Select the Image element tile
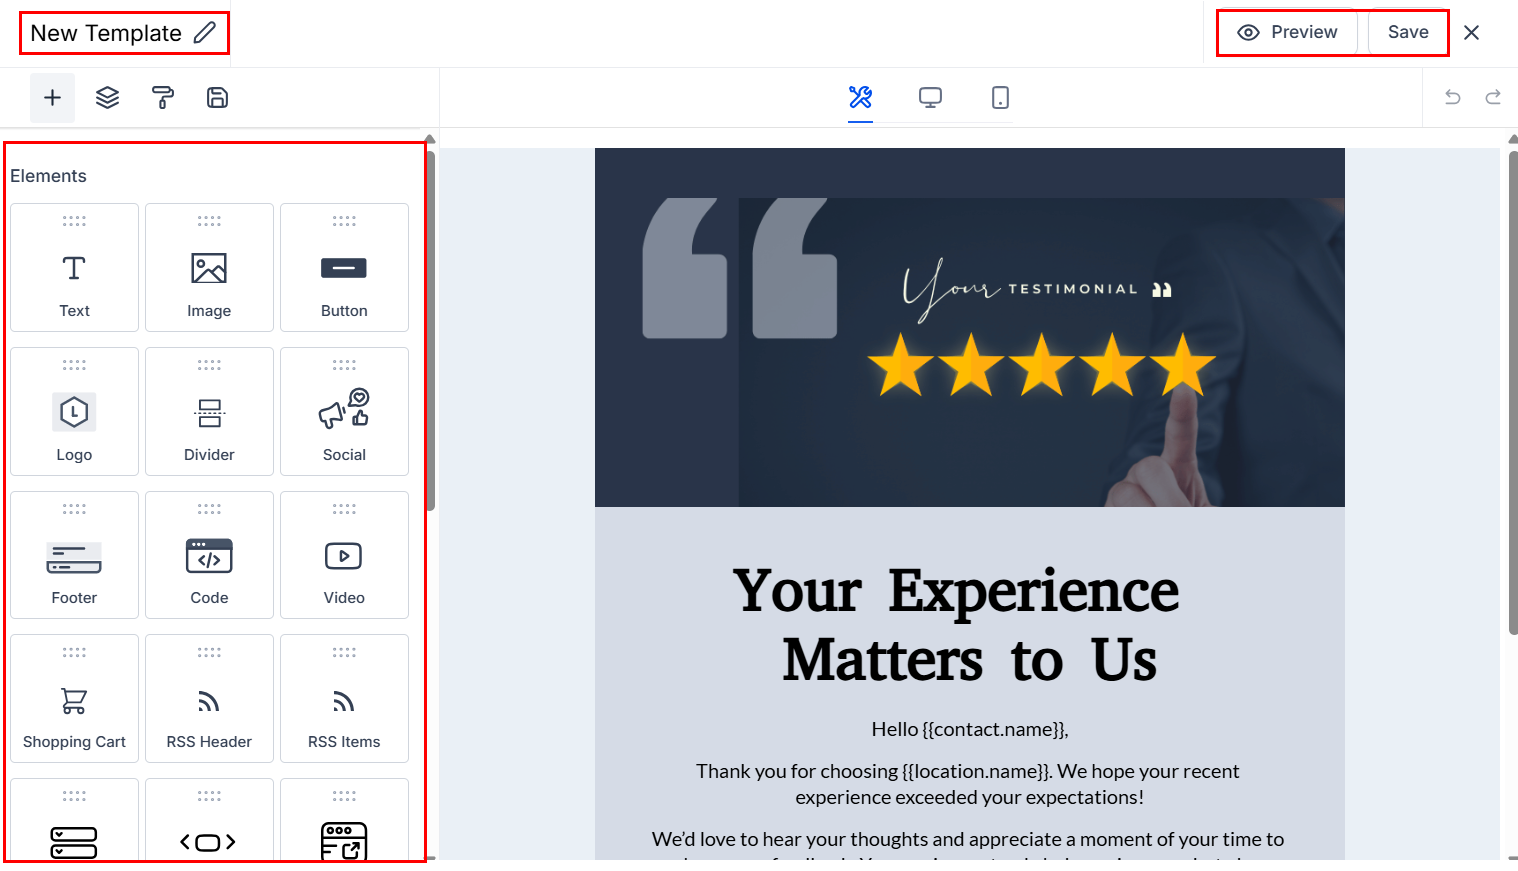The image size is (1518, 871). pyautogui.click(x=209, y=268)
